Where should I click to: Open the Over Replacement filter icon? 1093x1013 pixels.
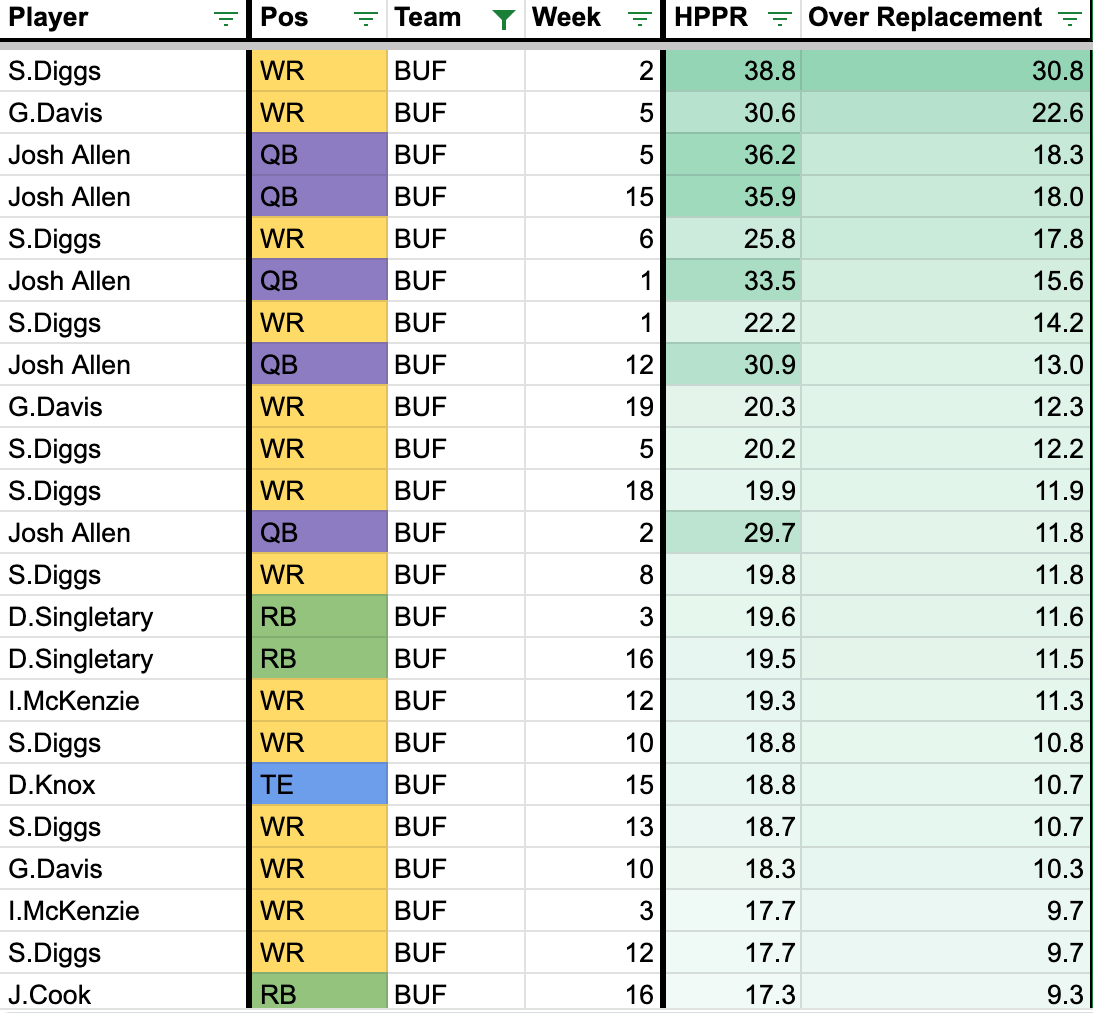1069,19
